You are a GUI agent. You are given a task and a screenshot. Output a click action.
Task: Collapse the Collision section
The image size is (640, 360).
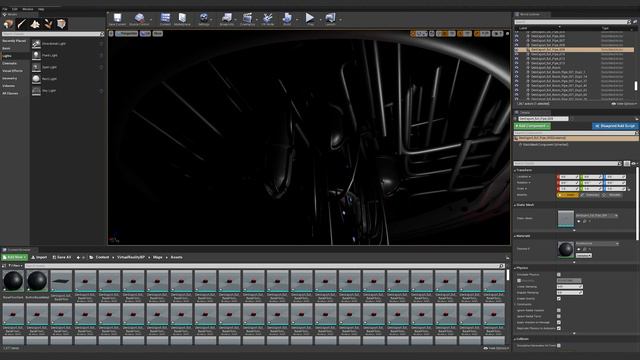point(515,339)
